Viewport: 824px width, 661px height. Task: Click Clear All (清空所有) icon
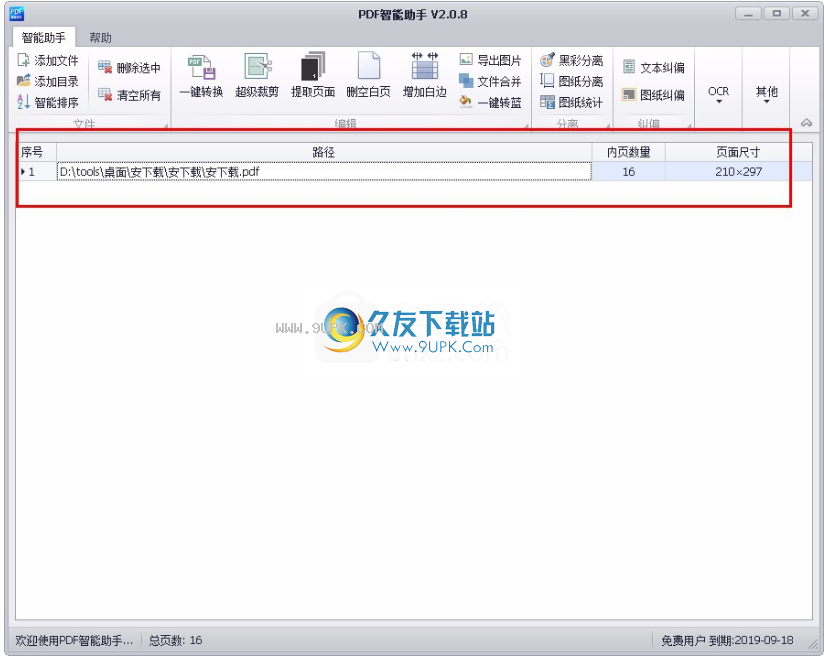105,95
